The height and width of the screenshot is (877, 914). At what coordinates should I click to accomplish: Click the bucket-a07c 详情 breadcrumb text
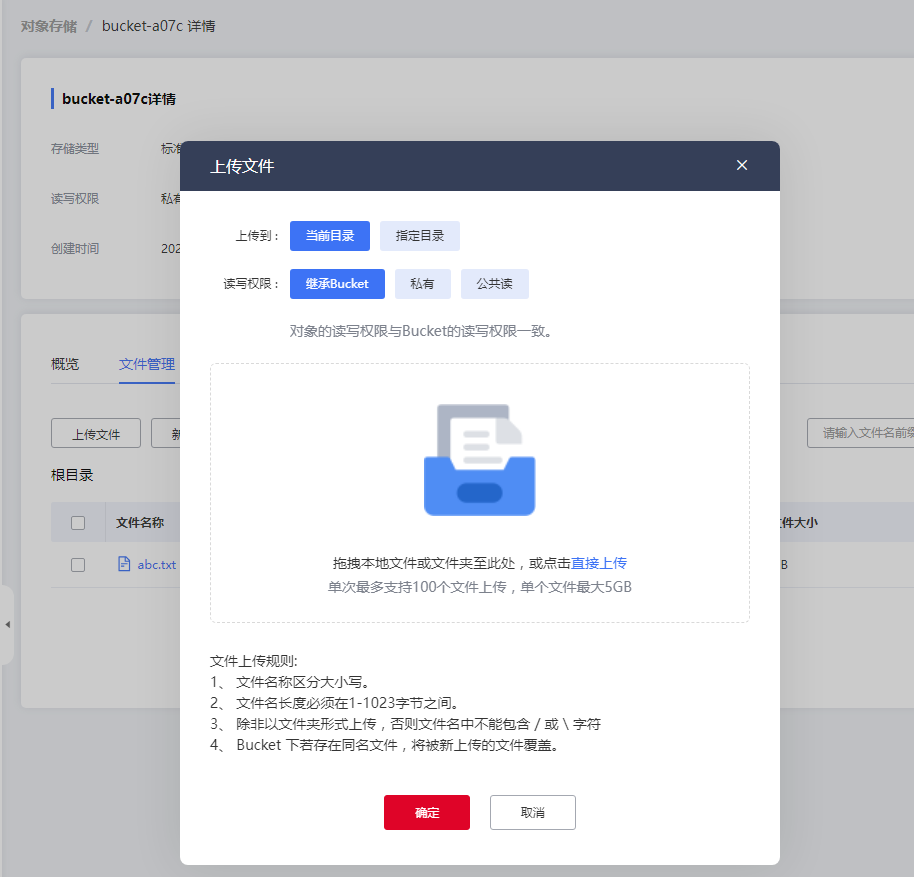click(159, 26)
